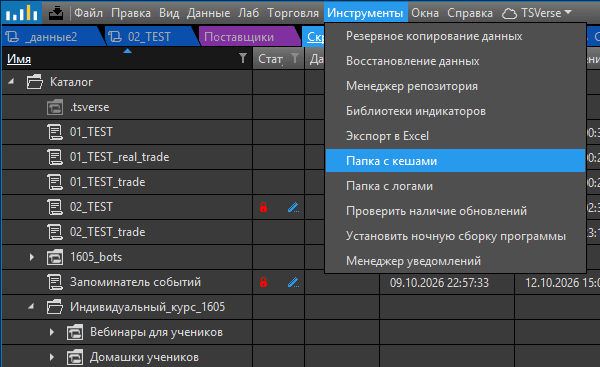Click the script icon on _данные2 tab

12,37
